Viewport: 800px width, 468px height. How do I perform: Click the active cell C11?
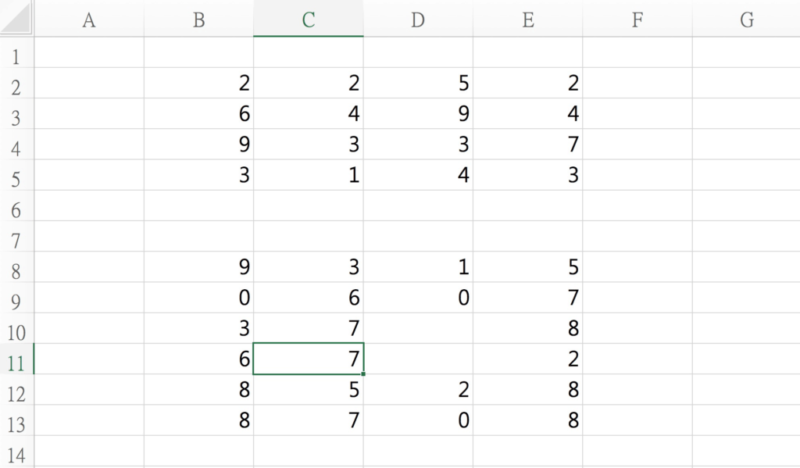pos(308,359)
